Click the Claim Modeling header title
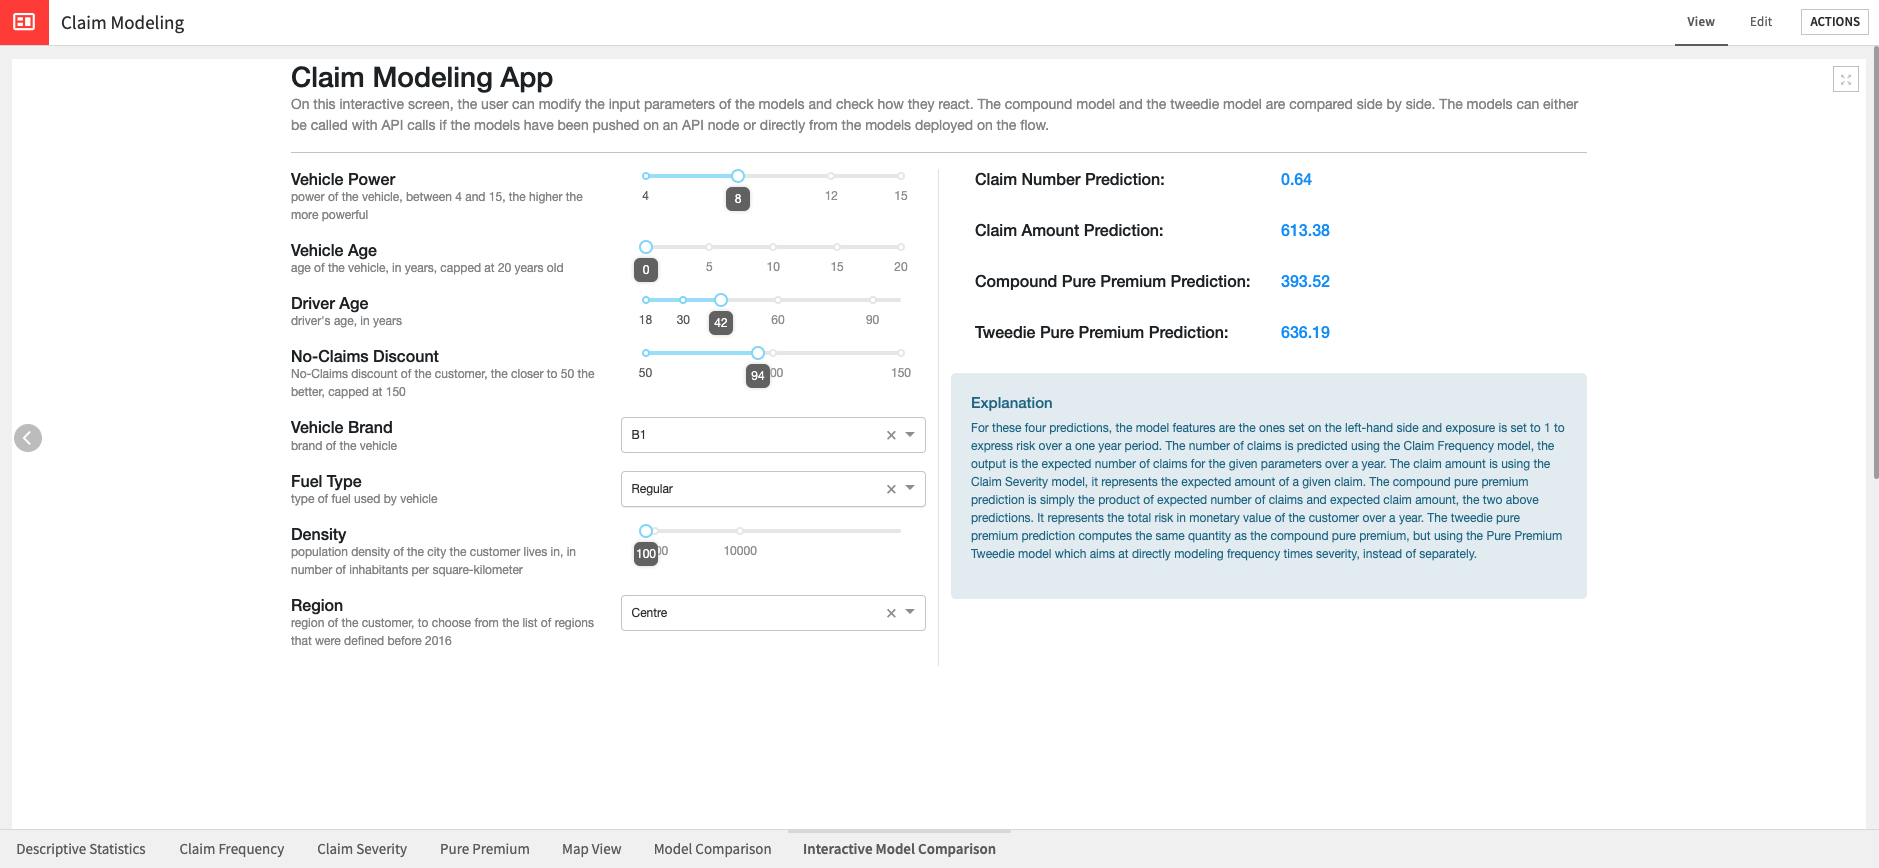This screenshot has width=1879, height=868. 123,23
